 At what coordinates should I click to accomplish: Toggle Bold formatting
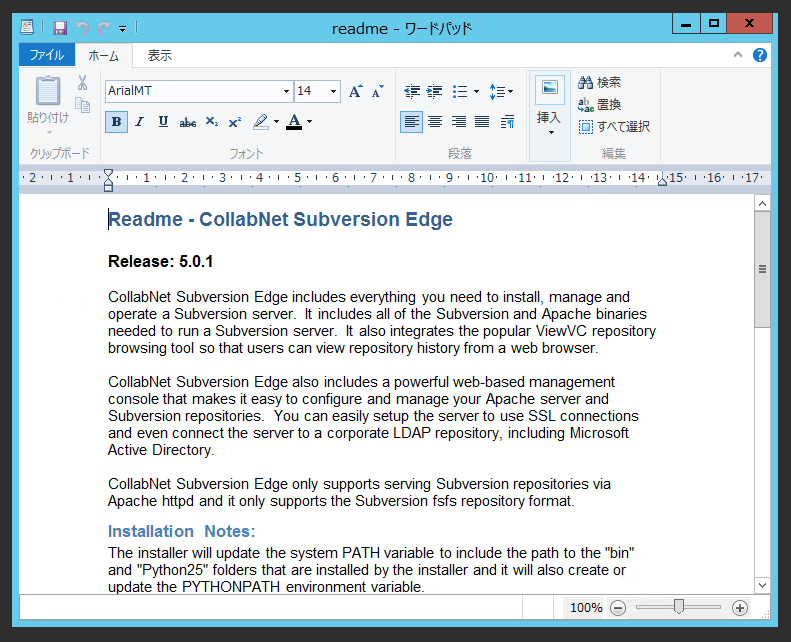click(x=117, y=122)
